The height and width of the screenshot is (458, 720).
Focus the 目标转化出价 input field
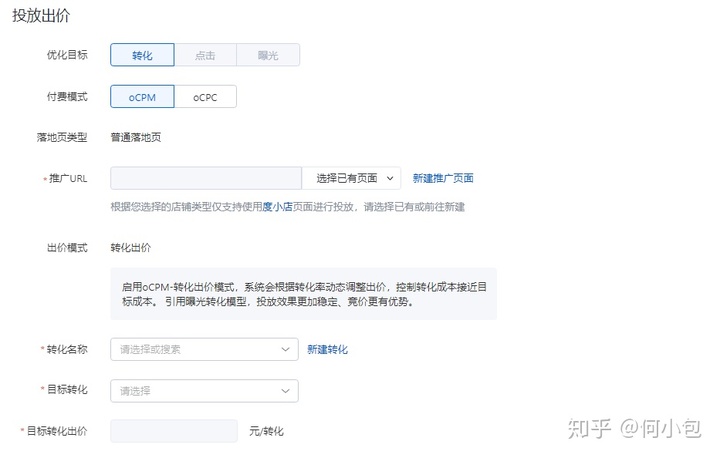click(174, 431)
